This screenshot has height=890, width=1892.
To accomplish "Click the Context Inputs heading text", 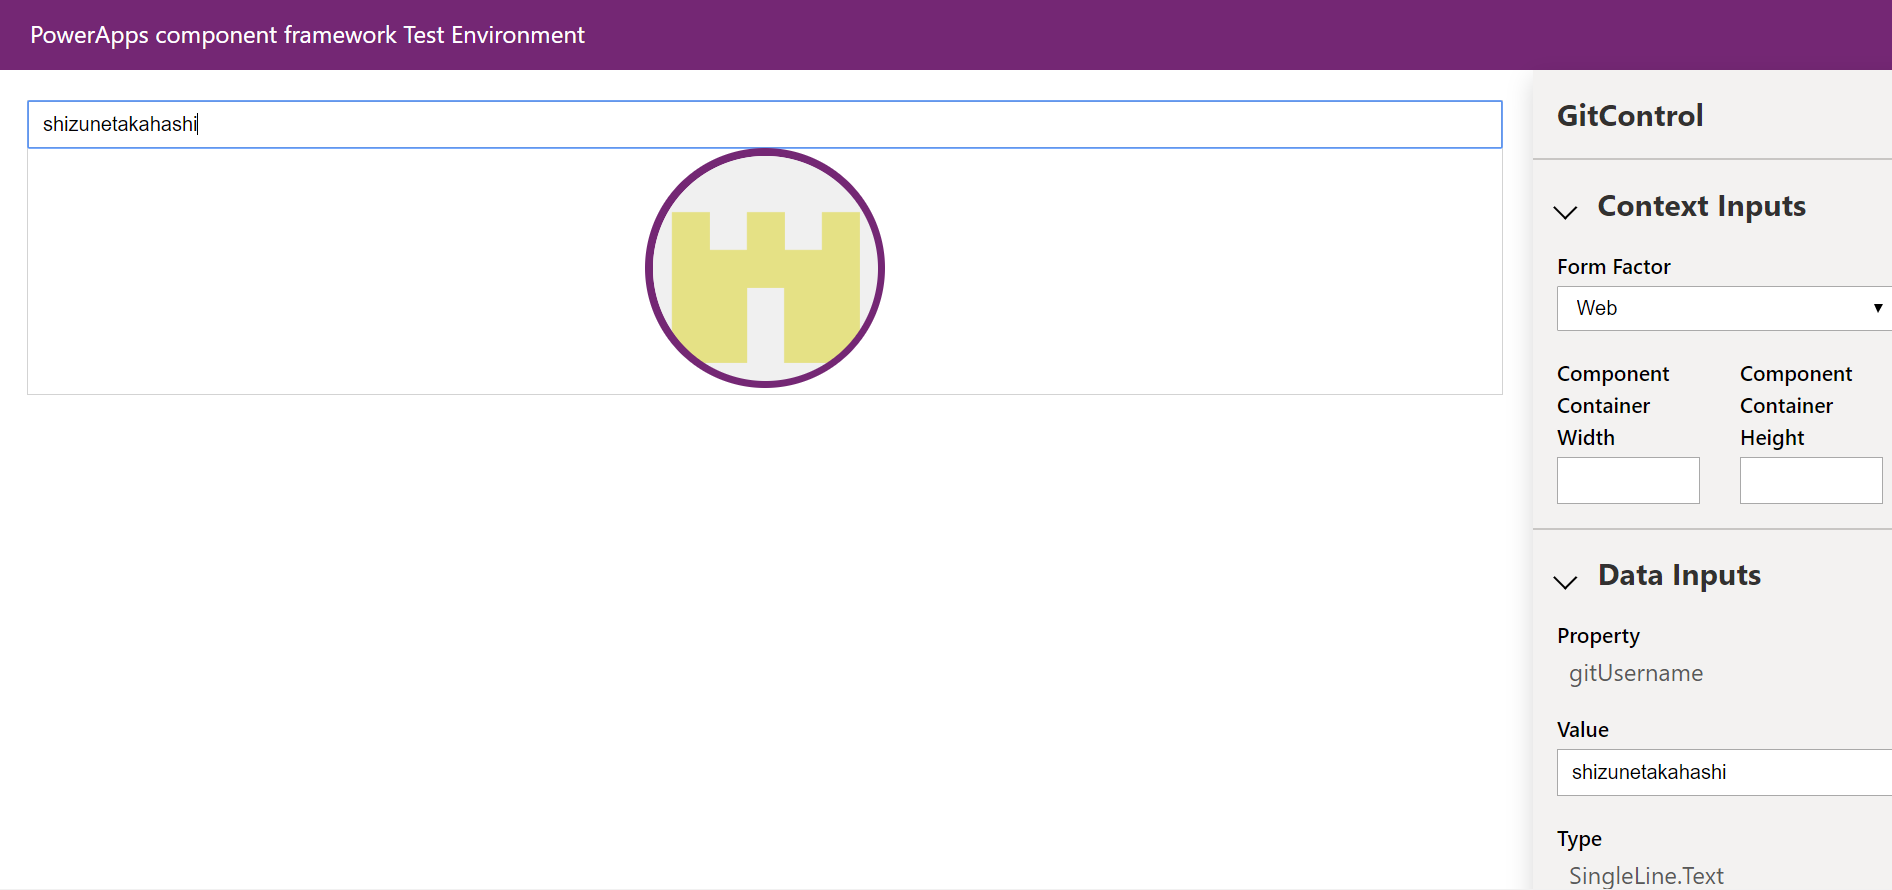I will (1701, 206).
